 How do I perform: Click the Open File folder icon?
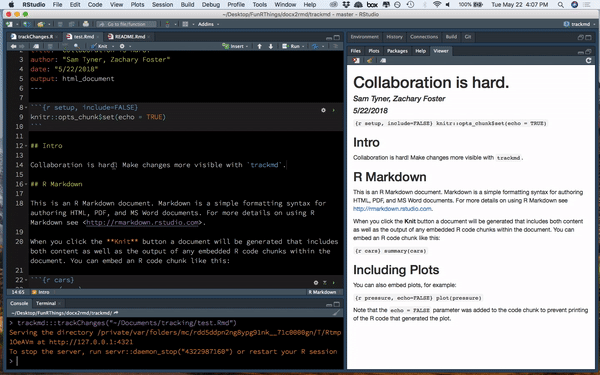(41, 24)
